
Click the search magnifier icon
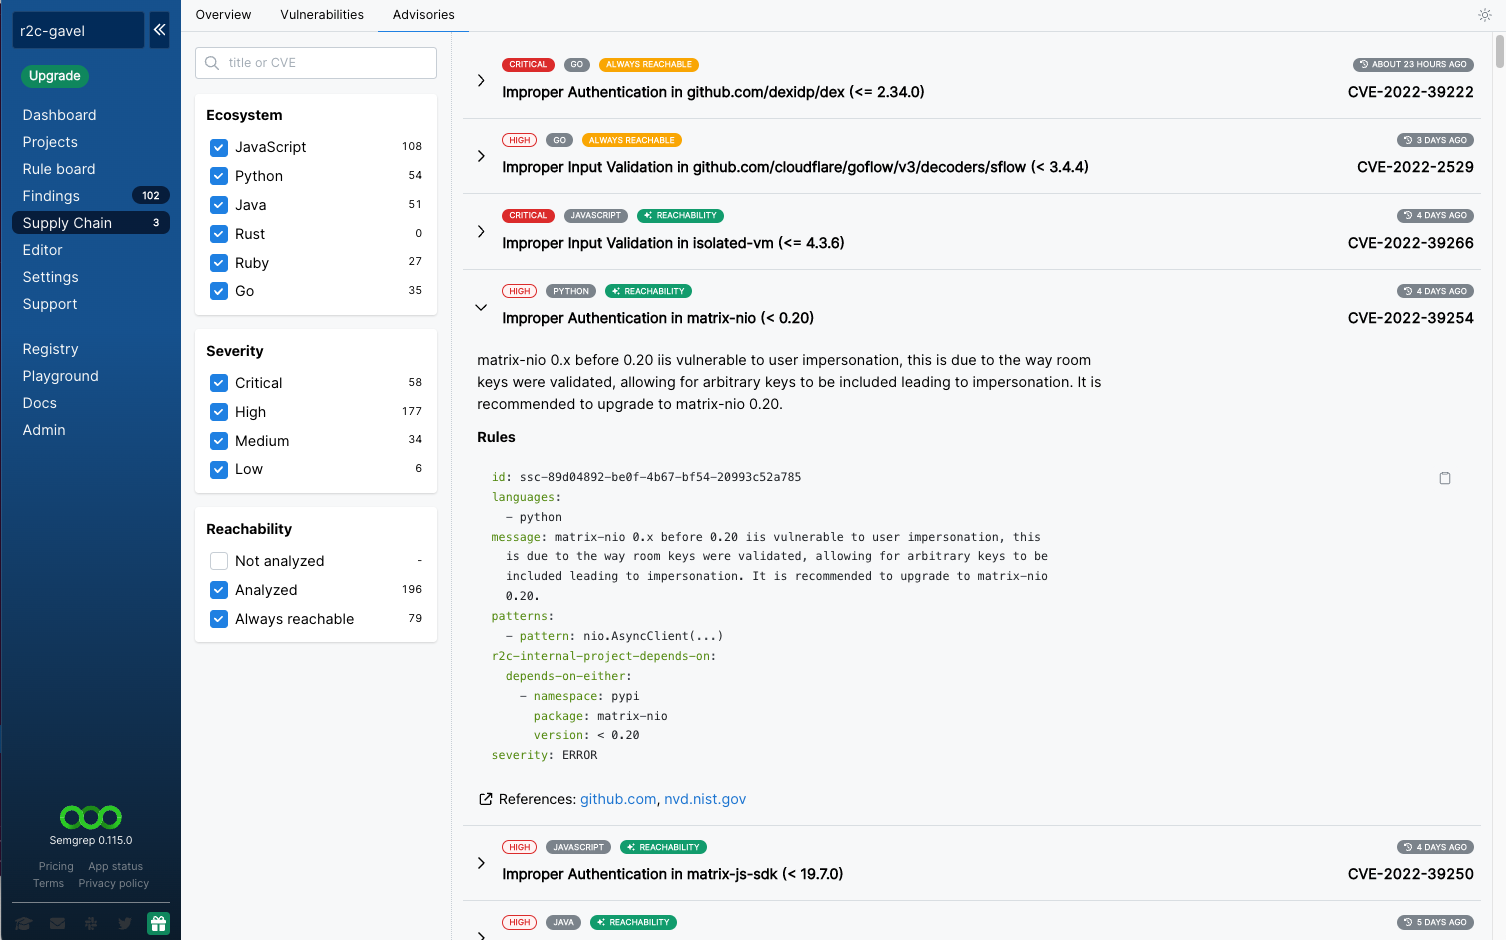(212, 63)
